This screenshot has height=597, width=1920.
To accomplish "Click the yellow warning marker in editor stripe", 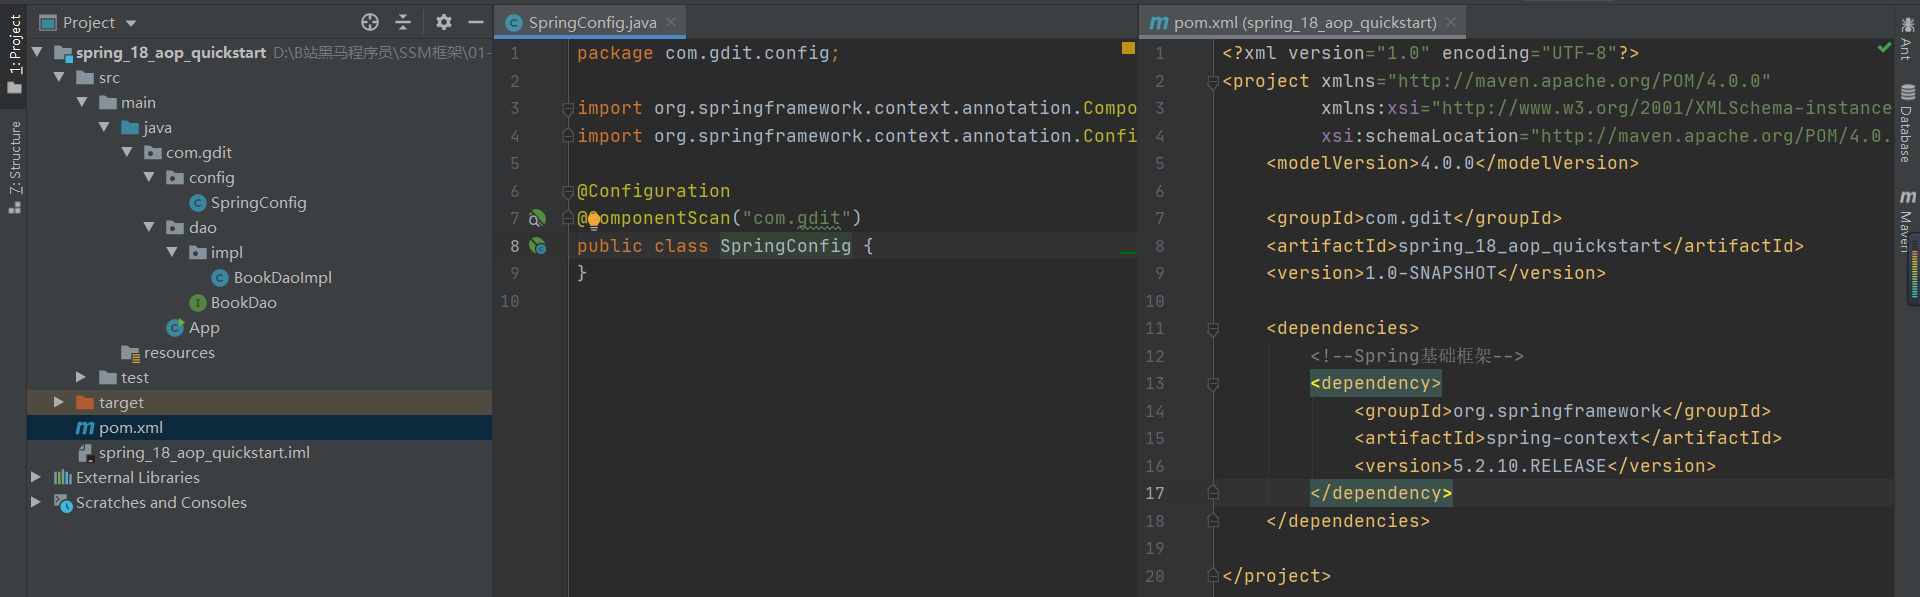I will 1128,48.
